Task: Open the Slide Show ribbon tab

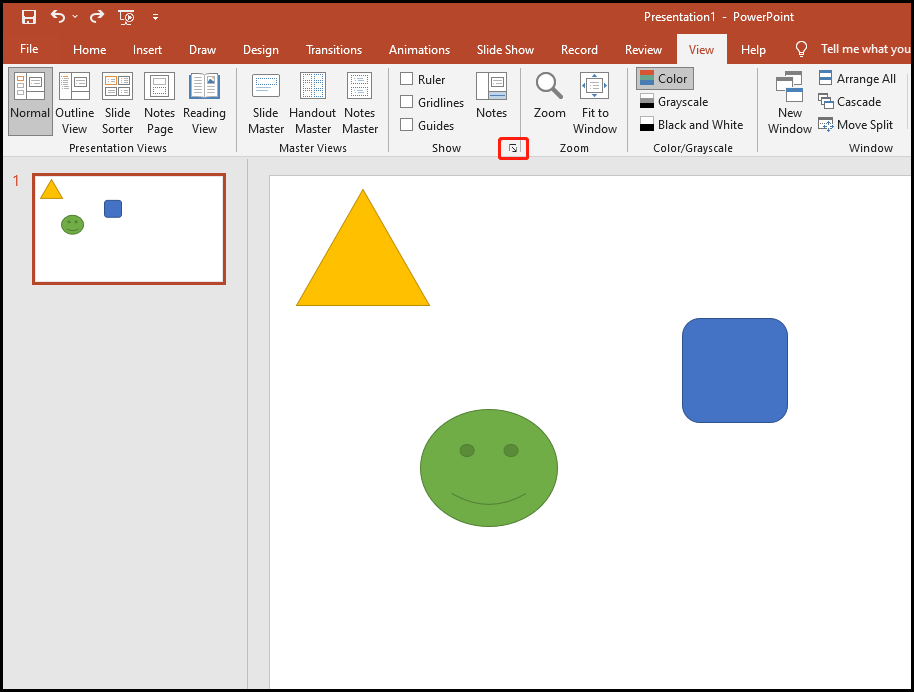Action: tap(505, 49)
